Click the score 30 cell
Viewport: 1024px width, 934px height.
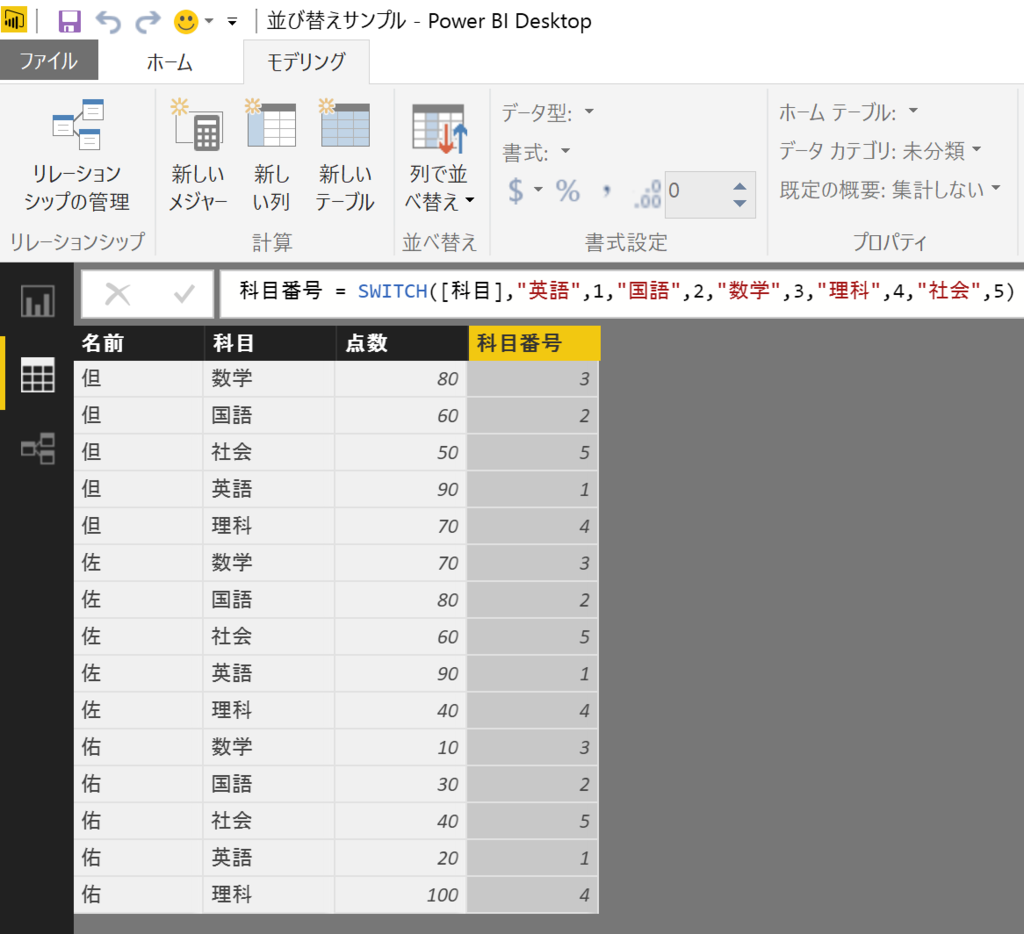(x=401, y=784)
